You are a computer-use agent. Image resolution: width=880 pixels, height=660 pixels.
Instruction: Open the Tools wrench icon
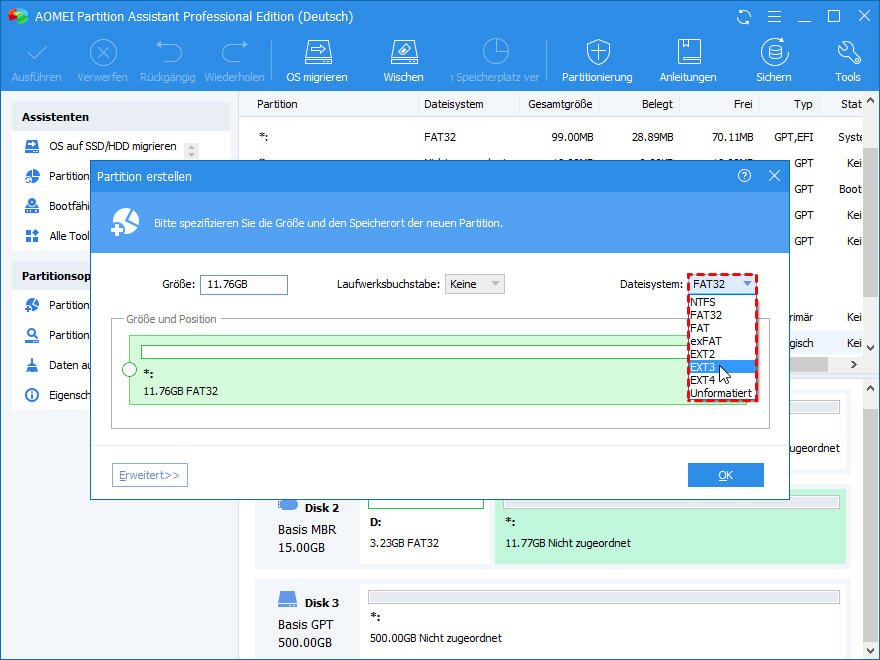coord(848,53)
